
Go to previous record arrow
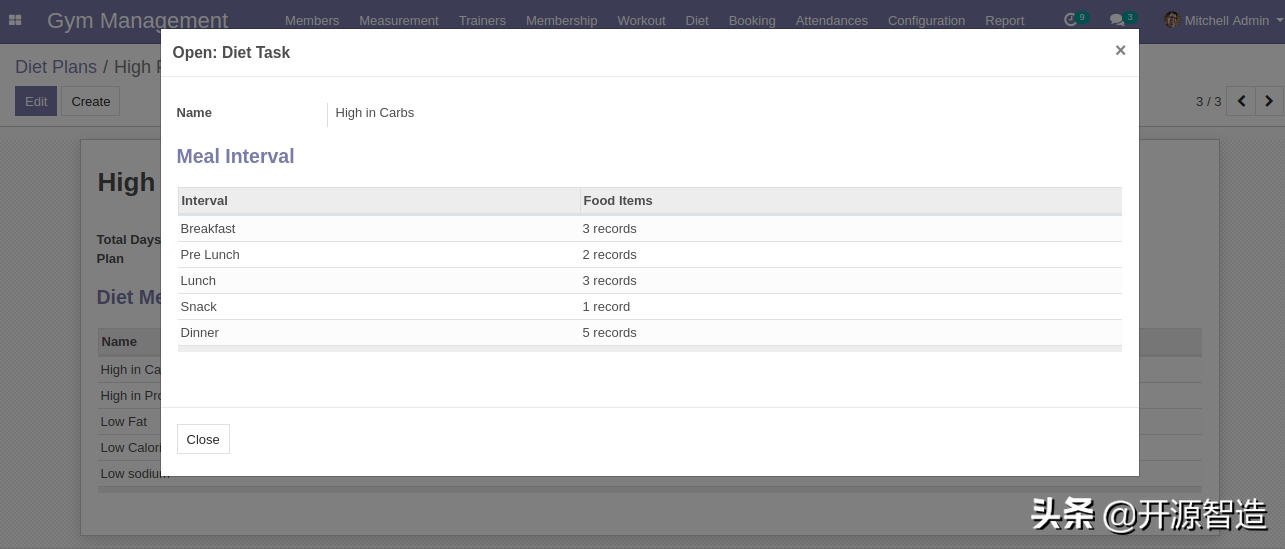pos(1241,101)
